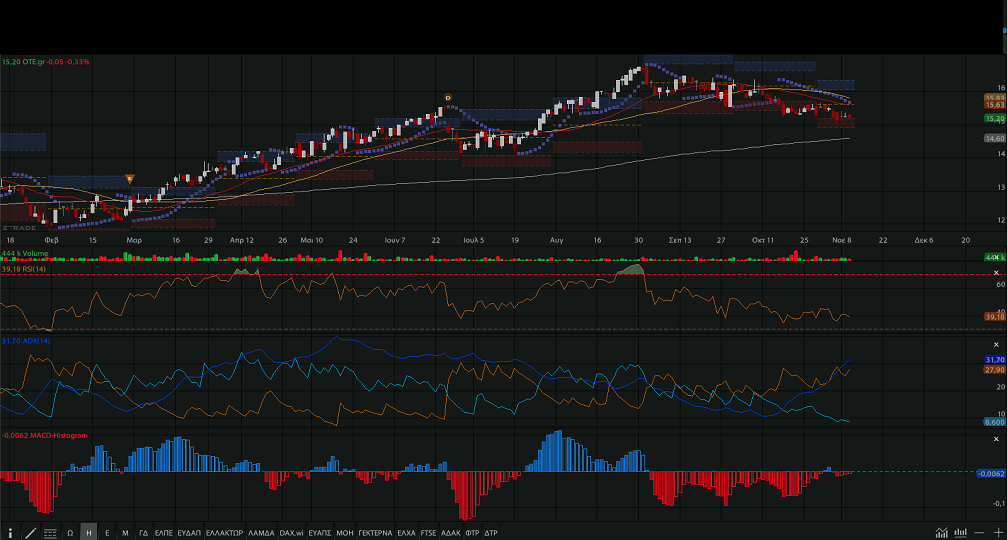Image resolution: width=1007 pixels, height=540 pixels.
Task: Select the trend line drawing tool
Action: [x=30, y=533]
